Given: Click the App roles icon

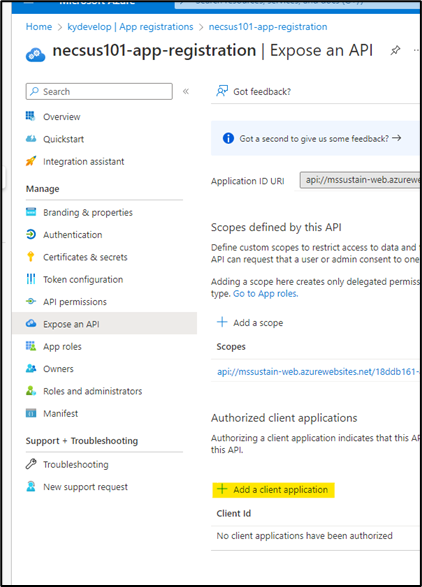Looking at the screenshot, I should [31, 346].
